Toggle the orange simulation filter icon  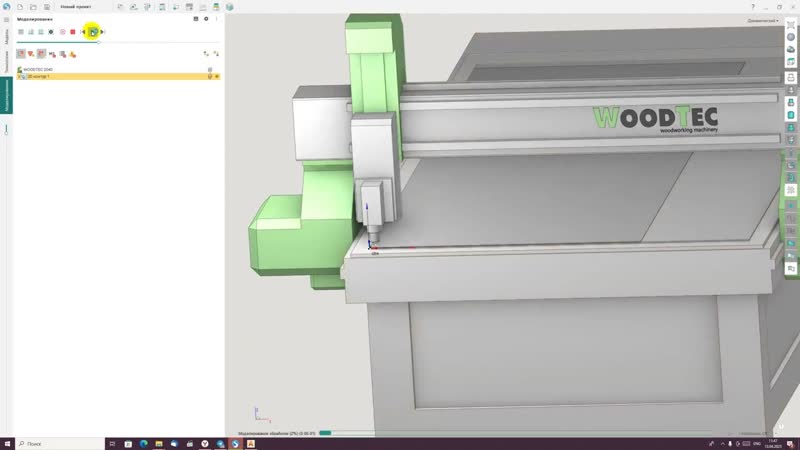(73, 54)
